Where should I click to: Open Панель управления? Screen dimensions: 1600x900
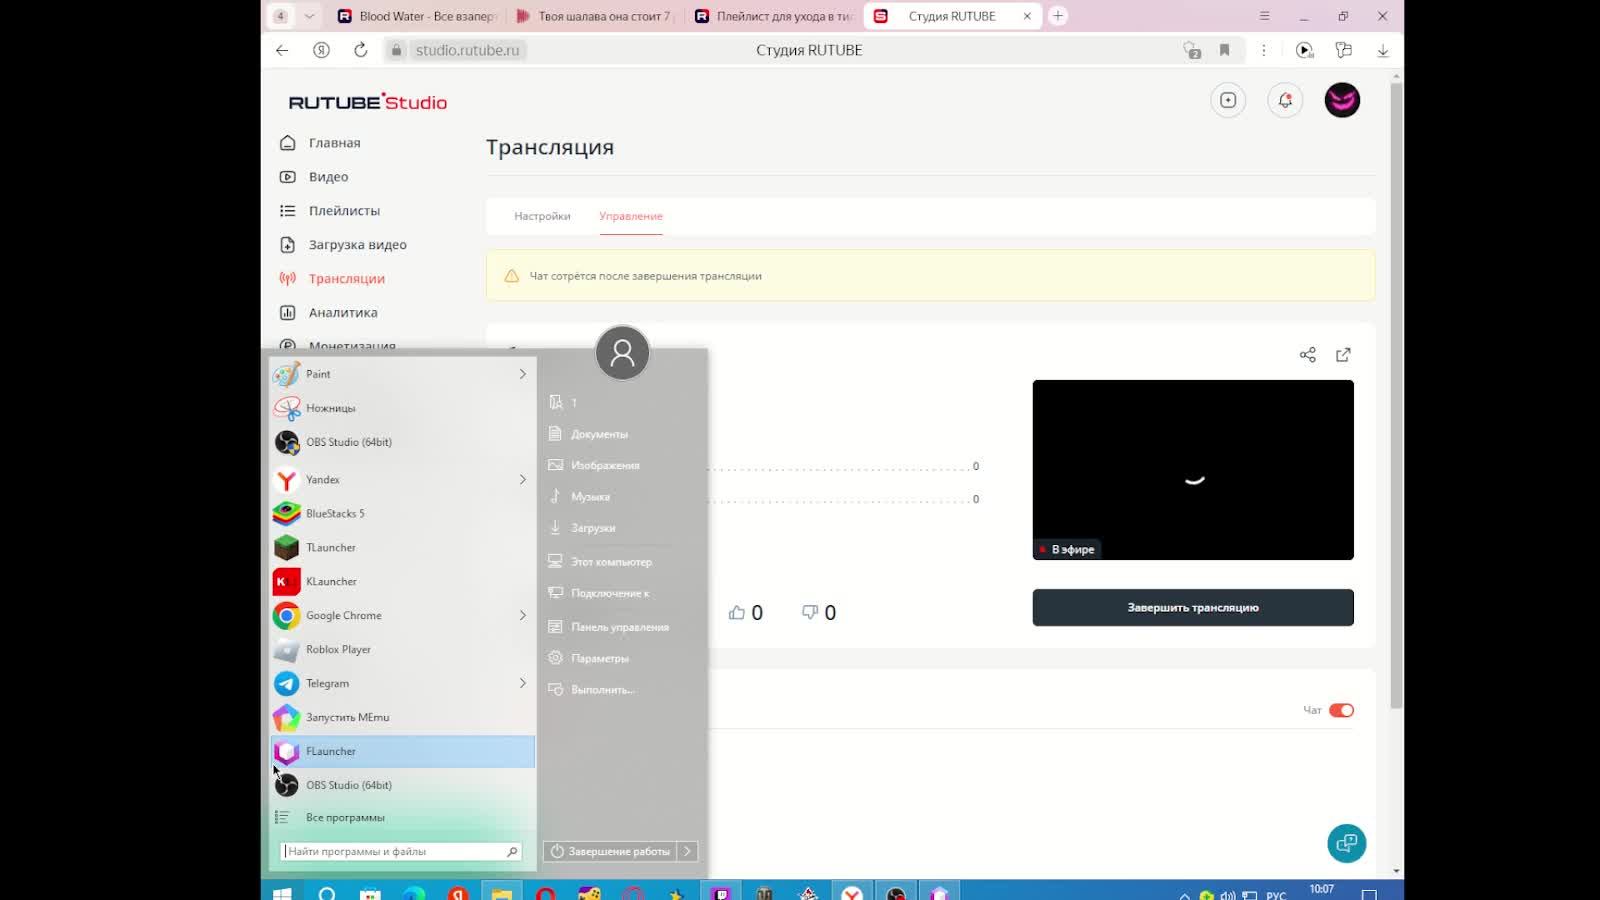pos(619,627)
